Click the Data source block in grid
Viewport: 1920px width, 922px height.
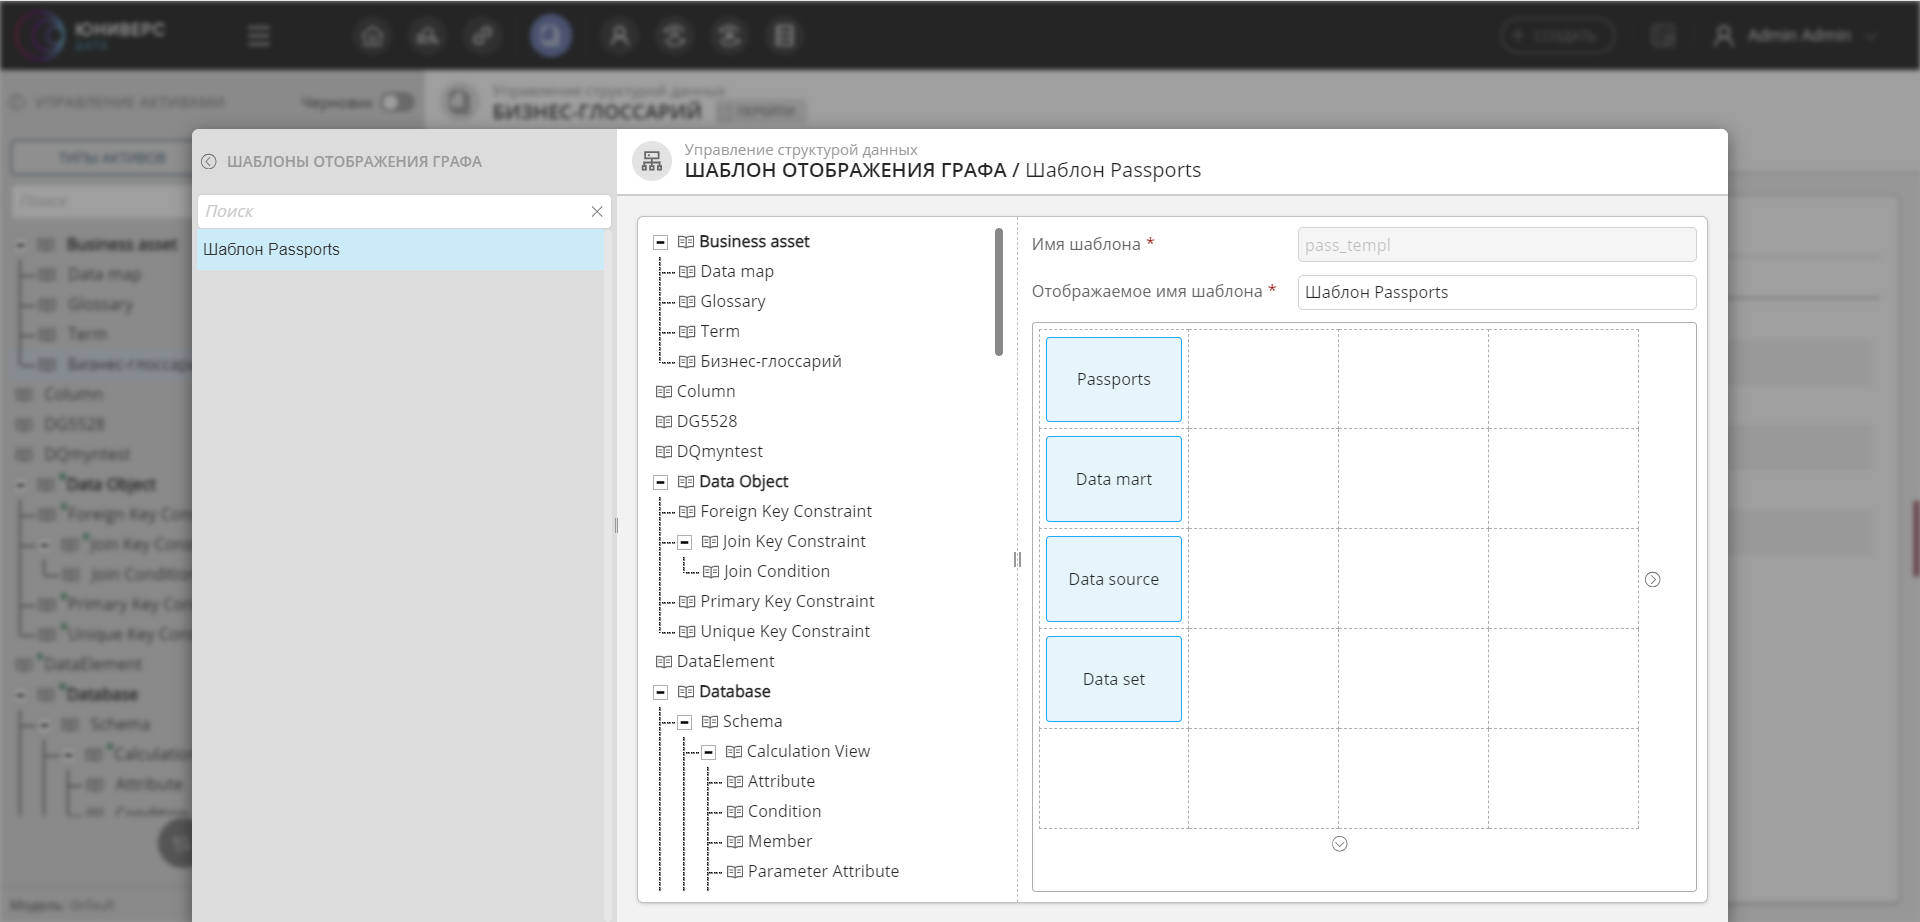(x=1113, y=580)
